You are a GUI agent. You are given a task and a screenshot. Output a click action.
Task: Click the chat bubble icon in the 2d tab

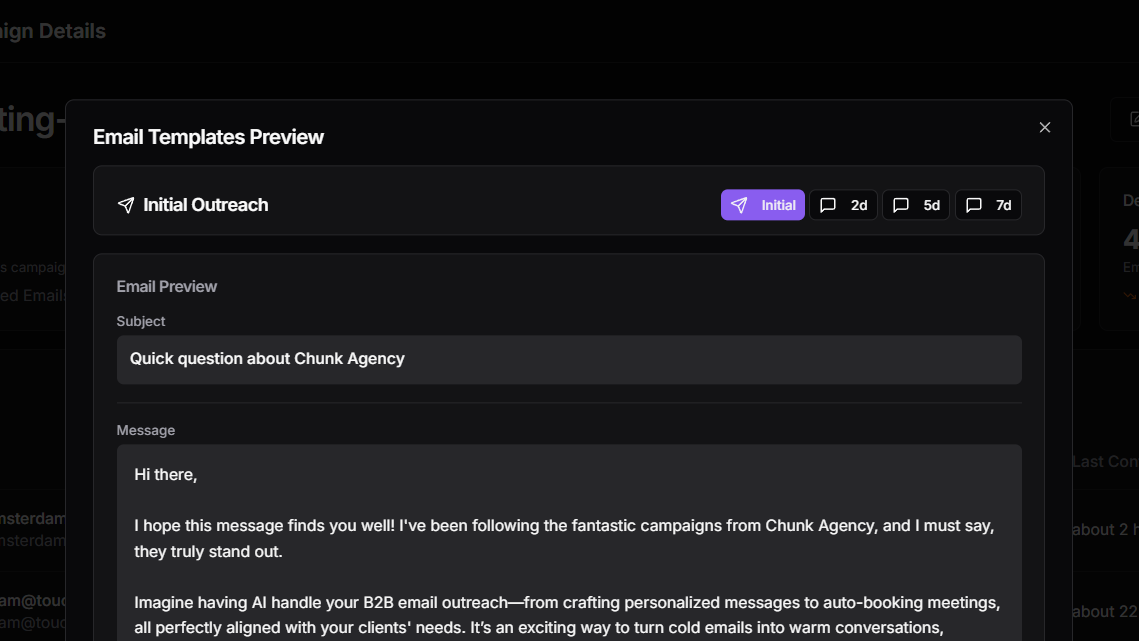(828, 205)
